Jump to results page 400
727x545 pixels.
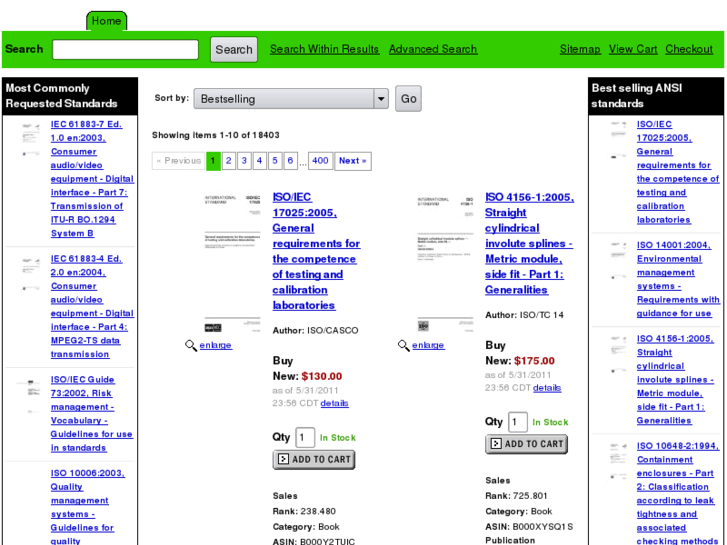point(320,161)
